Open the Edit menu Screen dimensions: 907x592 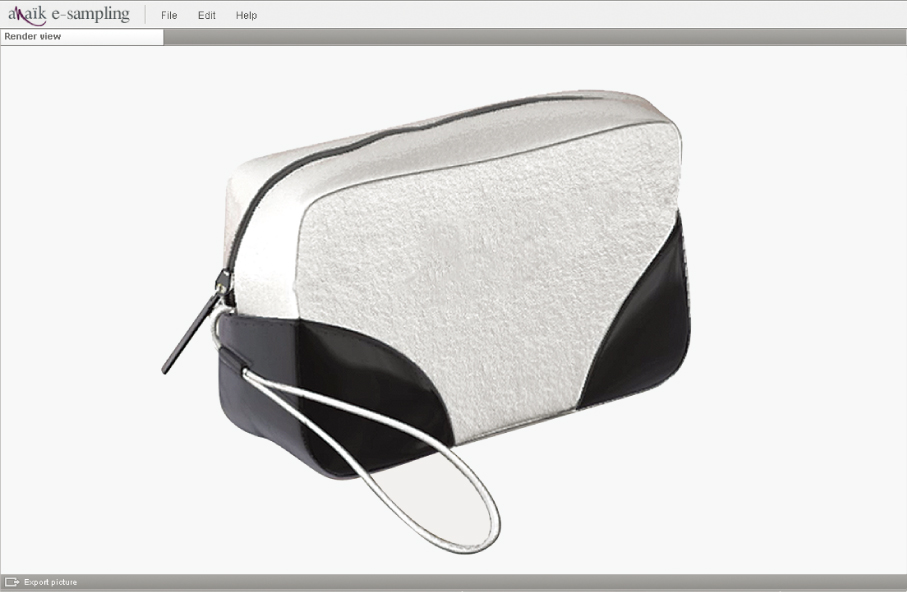pos(207,16)
